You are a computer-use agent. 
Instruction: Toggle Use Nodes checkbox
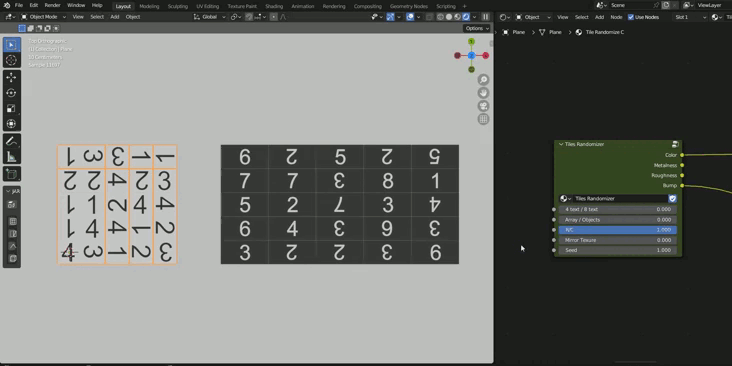[631, 17]
